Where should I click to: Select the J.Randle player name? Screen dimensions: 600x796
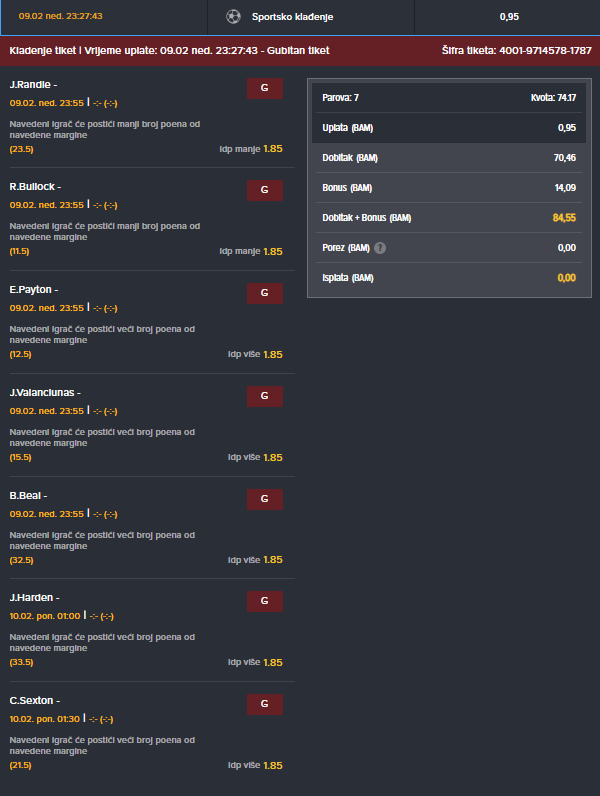30,85
